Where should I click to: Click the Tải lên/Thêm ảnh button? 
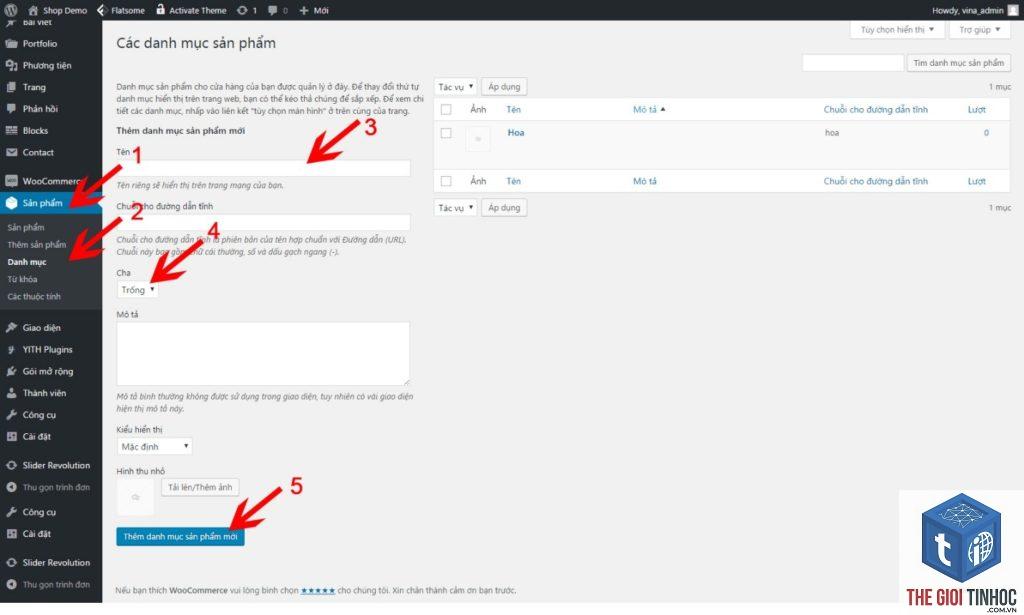200,488
